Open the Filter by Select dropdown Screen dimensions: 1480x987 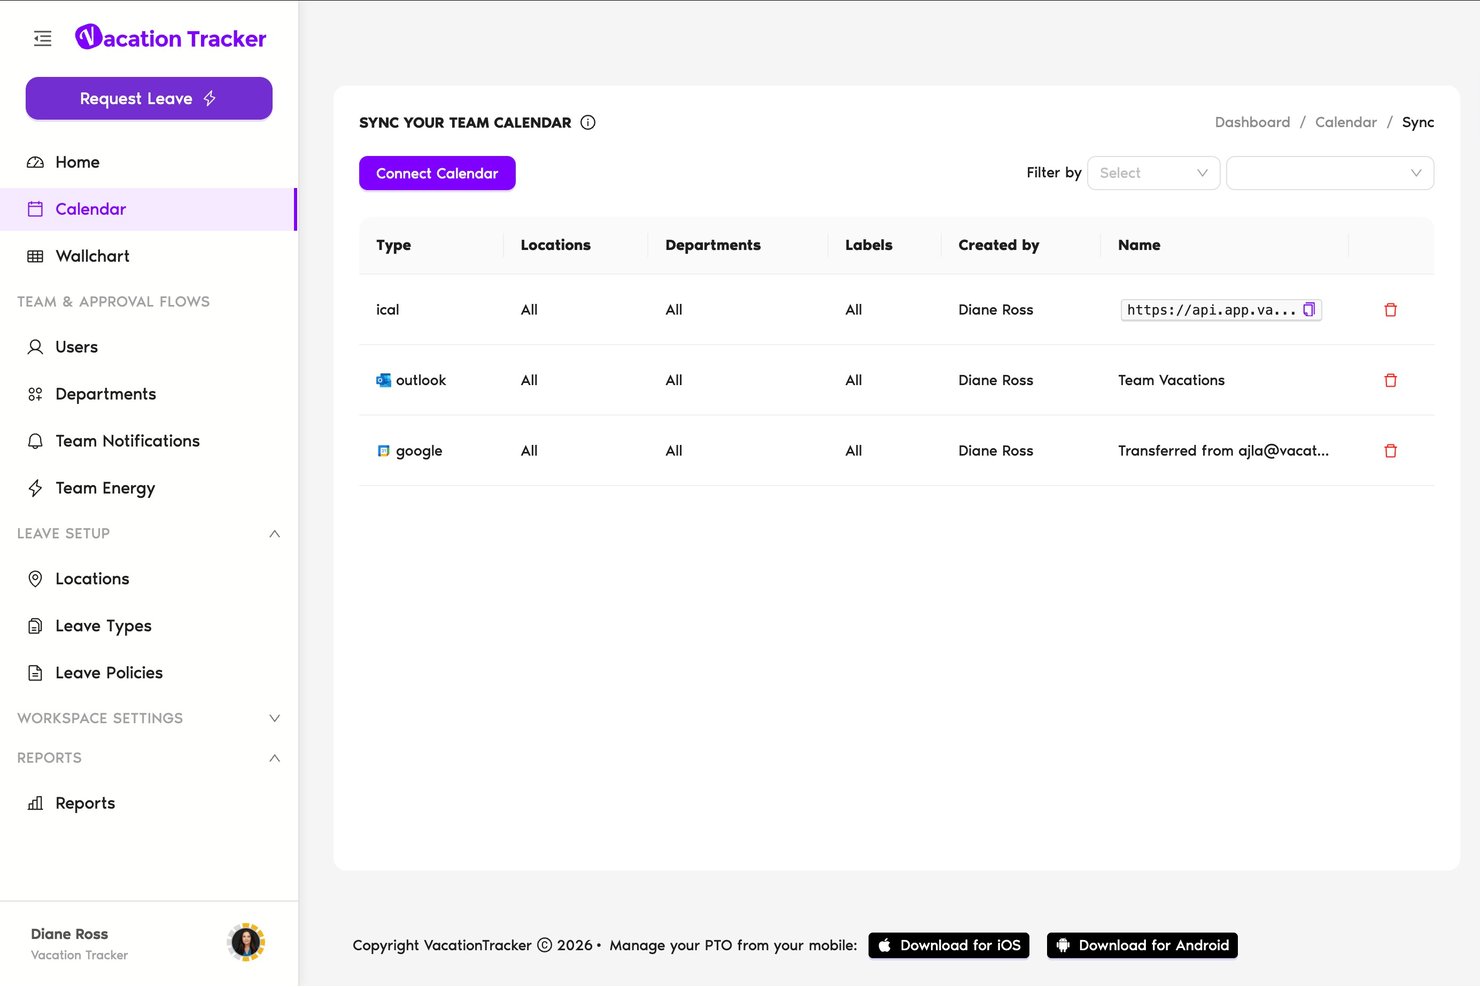pos(1153,173)
